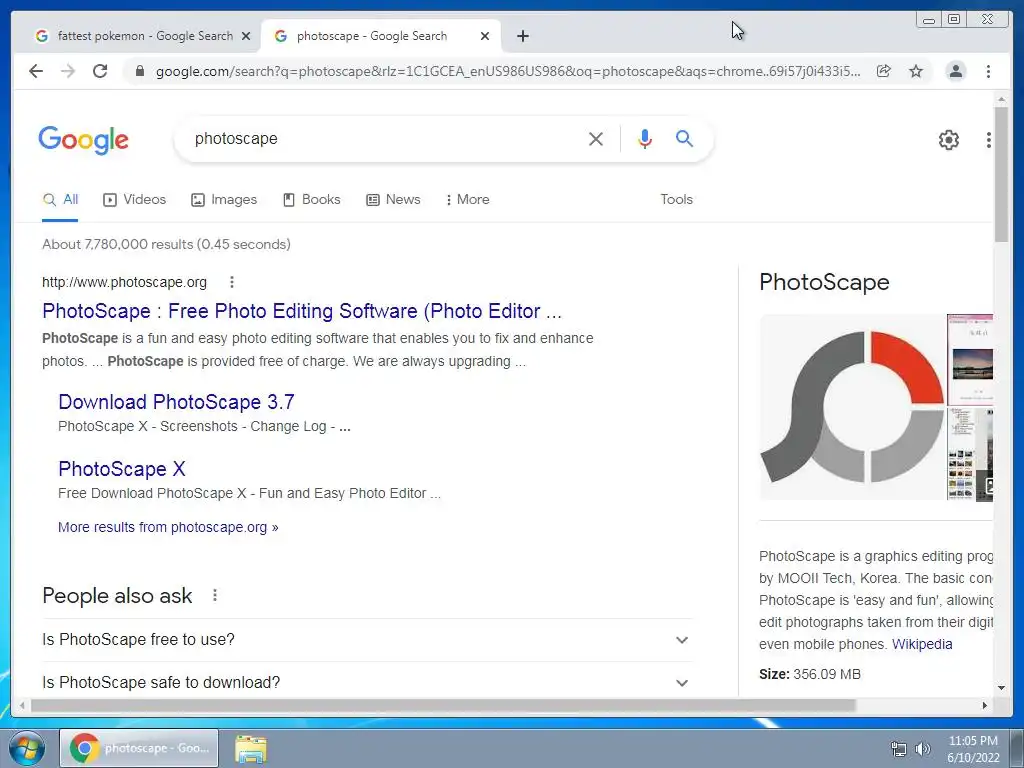Reload the page with the refresh icon
The width and height of the screenshot is (1024, 768).
click(x=100, y=71)
